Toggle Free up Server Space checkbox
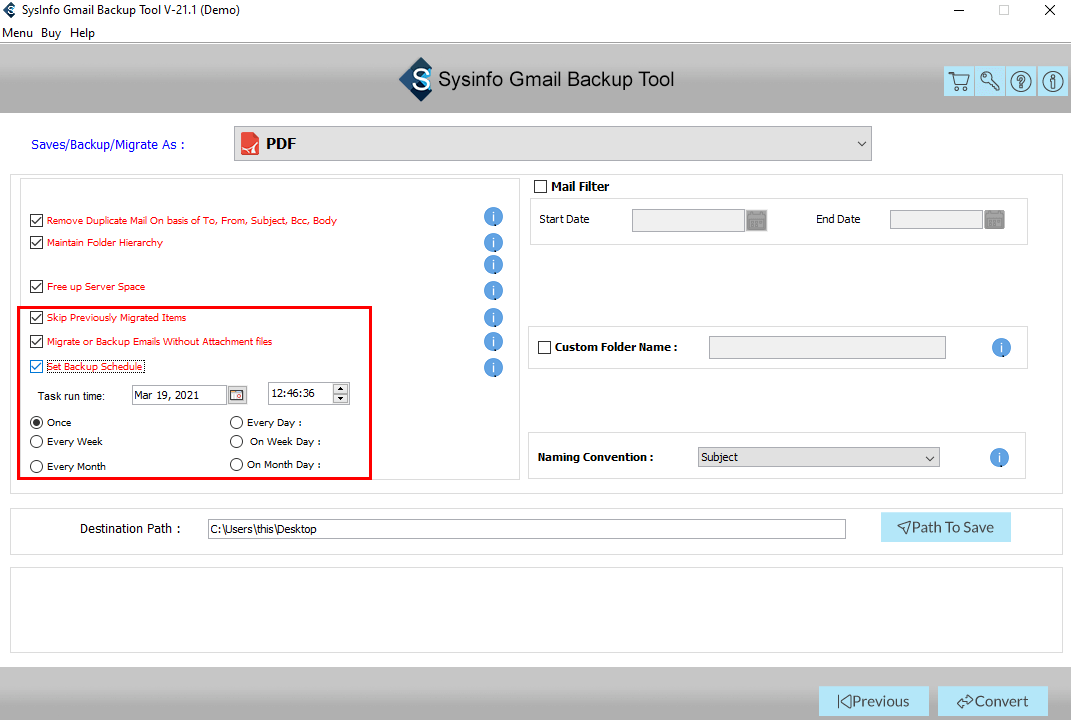 pos(37,286)
